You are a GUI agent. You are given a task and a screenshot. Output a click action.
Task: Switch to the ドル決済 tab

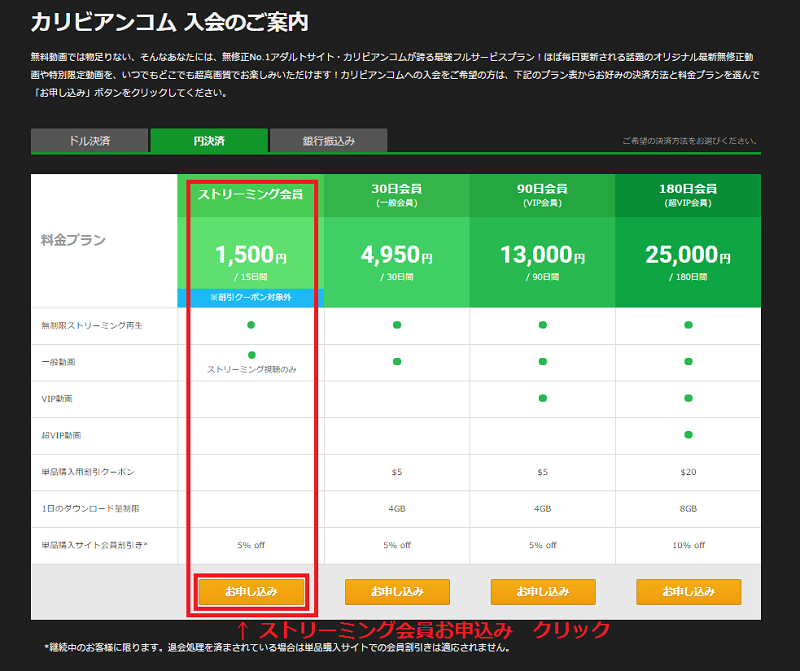click(89, 141)
